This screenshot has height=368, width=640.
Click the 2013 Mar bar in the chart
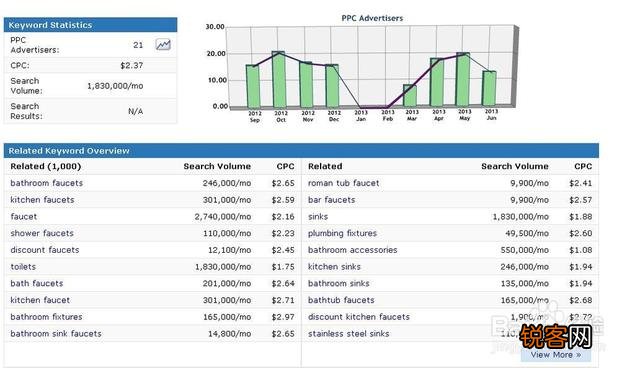click(x=410, y=96)
